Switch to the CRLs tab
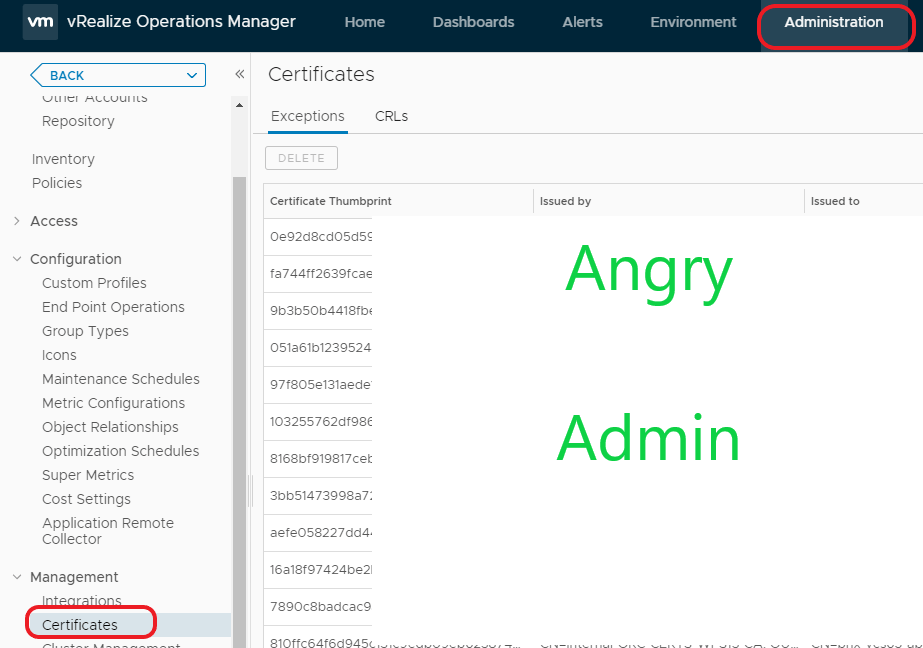Screen dimensions: 923x648 [391, 116]
